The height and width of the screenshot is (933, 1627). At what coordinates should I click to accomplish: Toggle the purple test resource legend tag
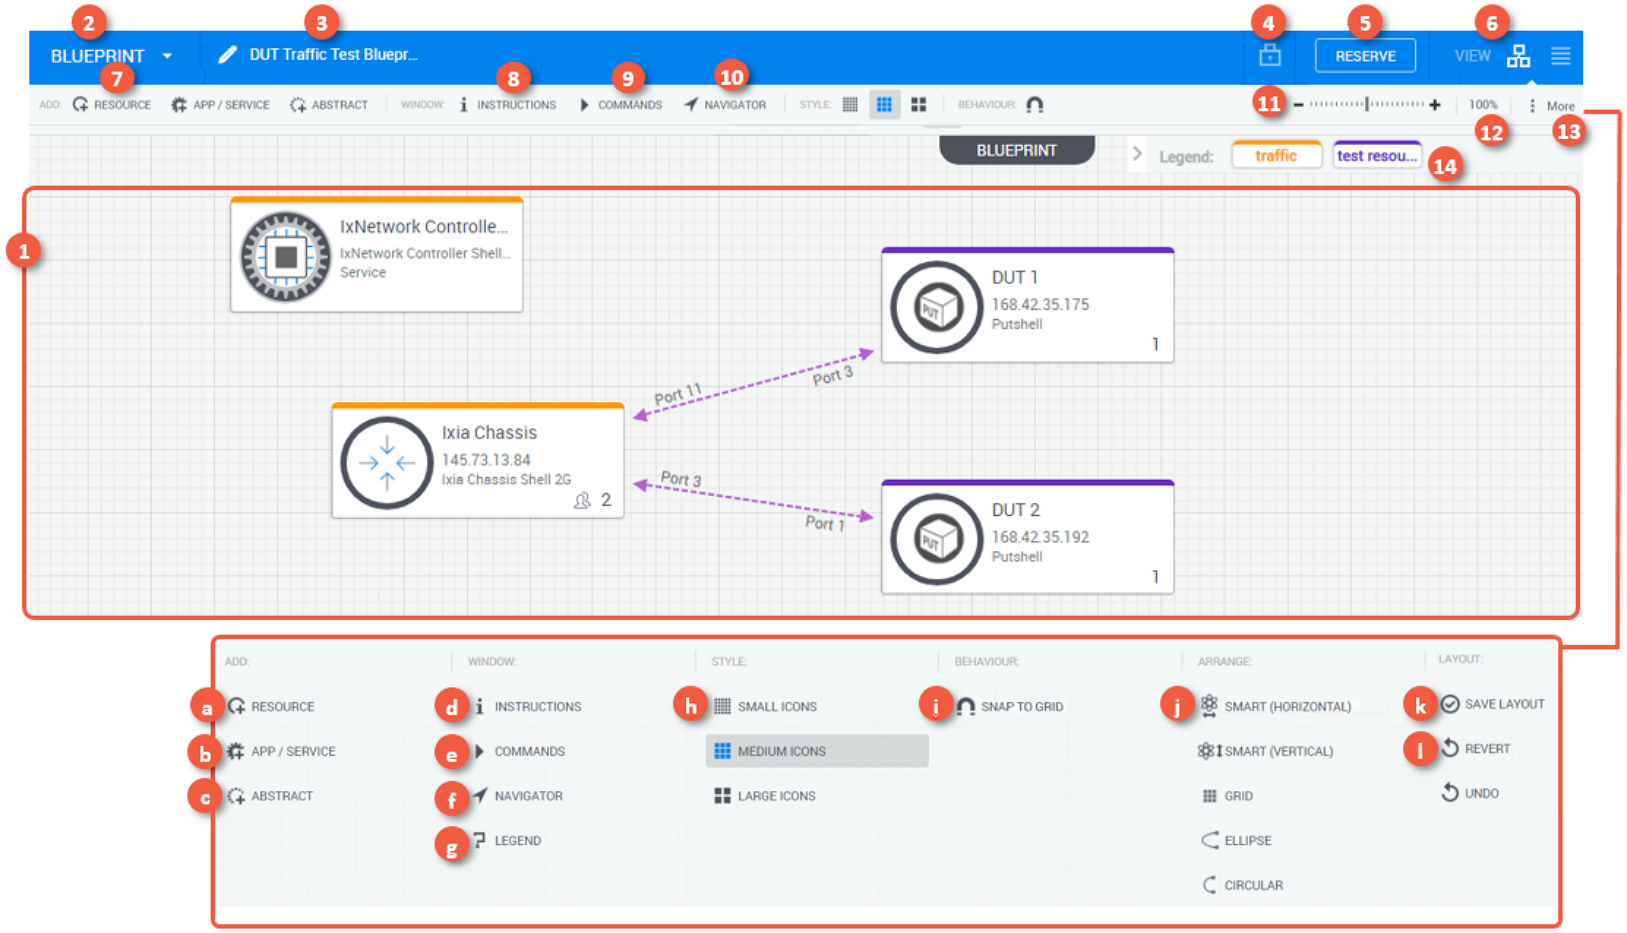pos(1376,156)
